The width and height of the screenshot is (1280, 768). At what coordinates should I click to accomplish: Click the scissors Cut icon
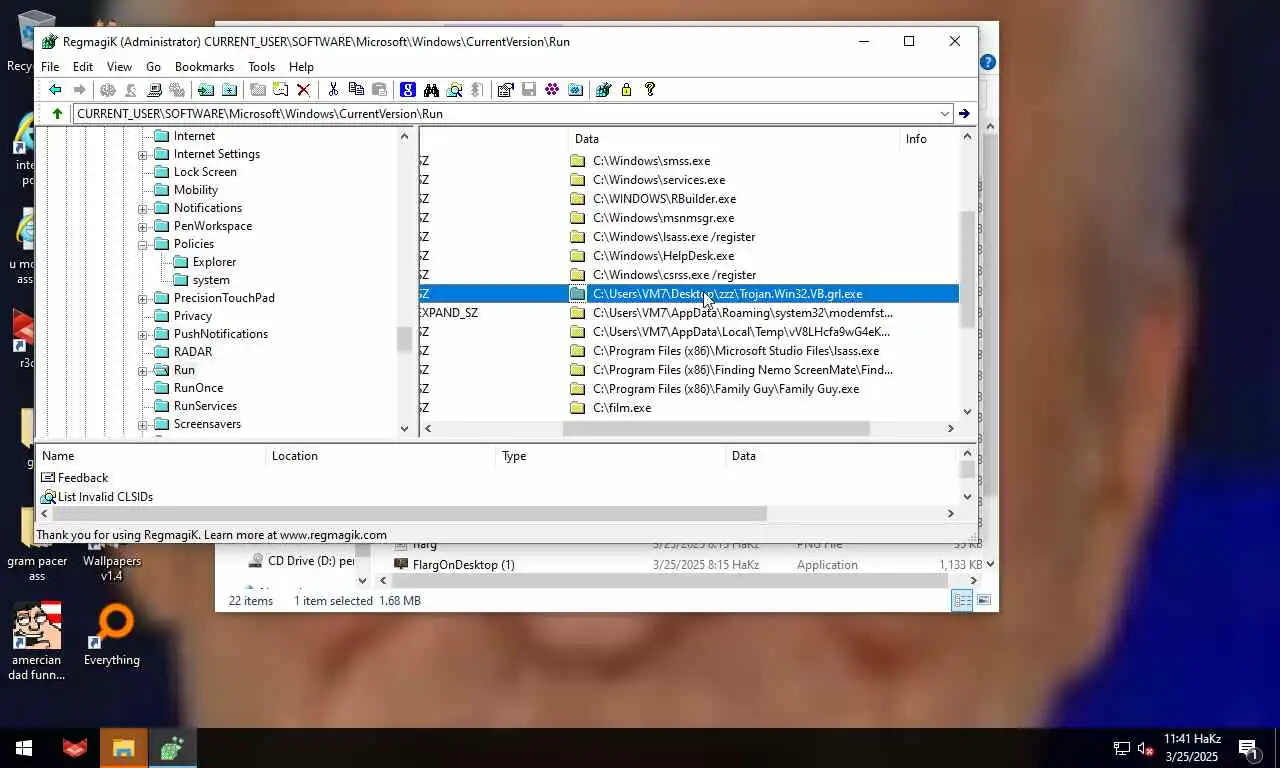(333, 89)
